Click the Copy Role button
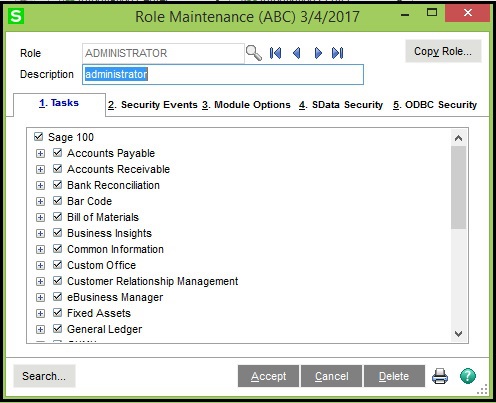 pyautogui.click(x=443, y=51)
